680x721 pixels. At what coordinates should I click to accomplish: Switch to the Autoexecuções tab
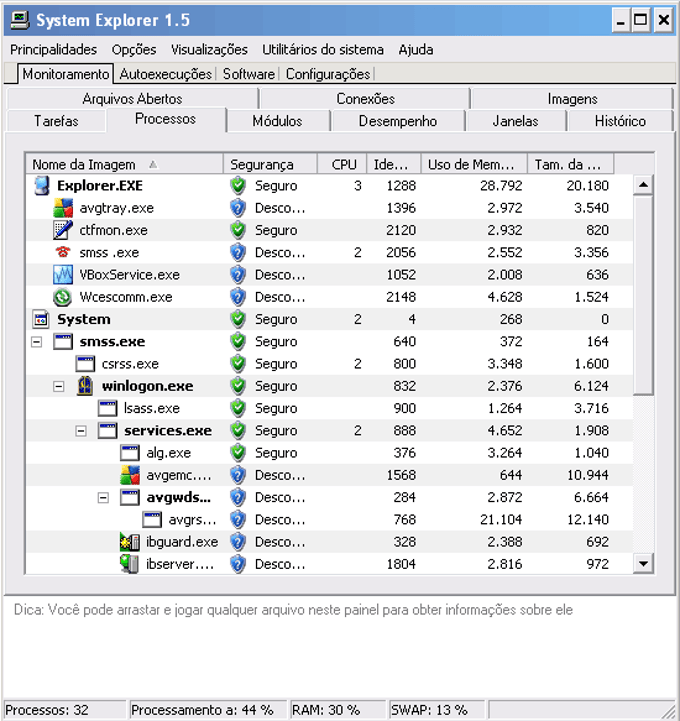166,74
